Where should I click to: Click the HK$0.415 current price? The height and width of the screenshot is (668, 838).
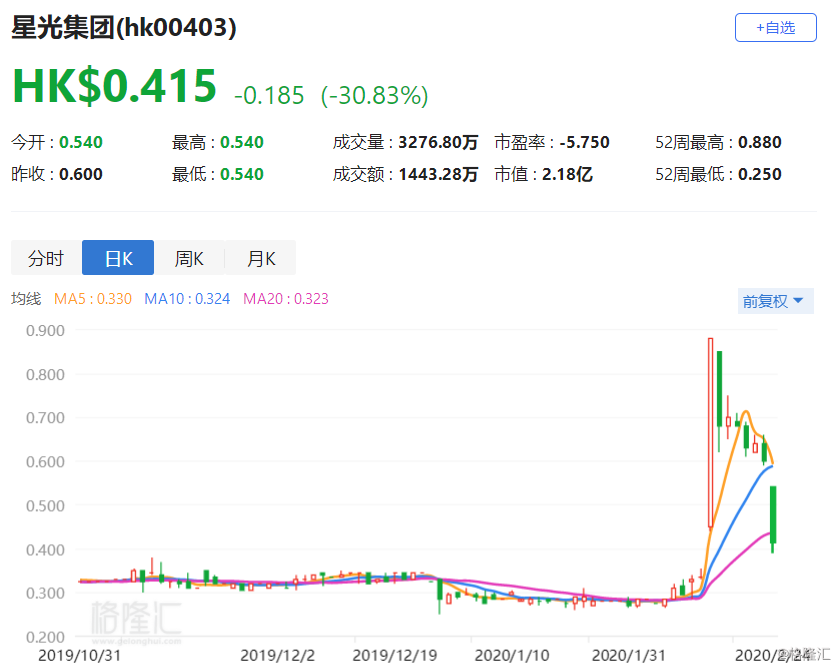tap(114, 87)
